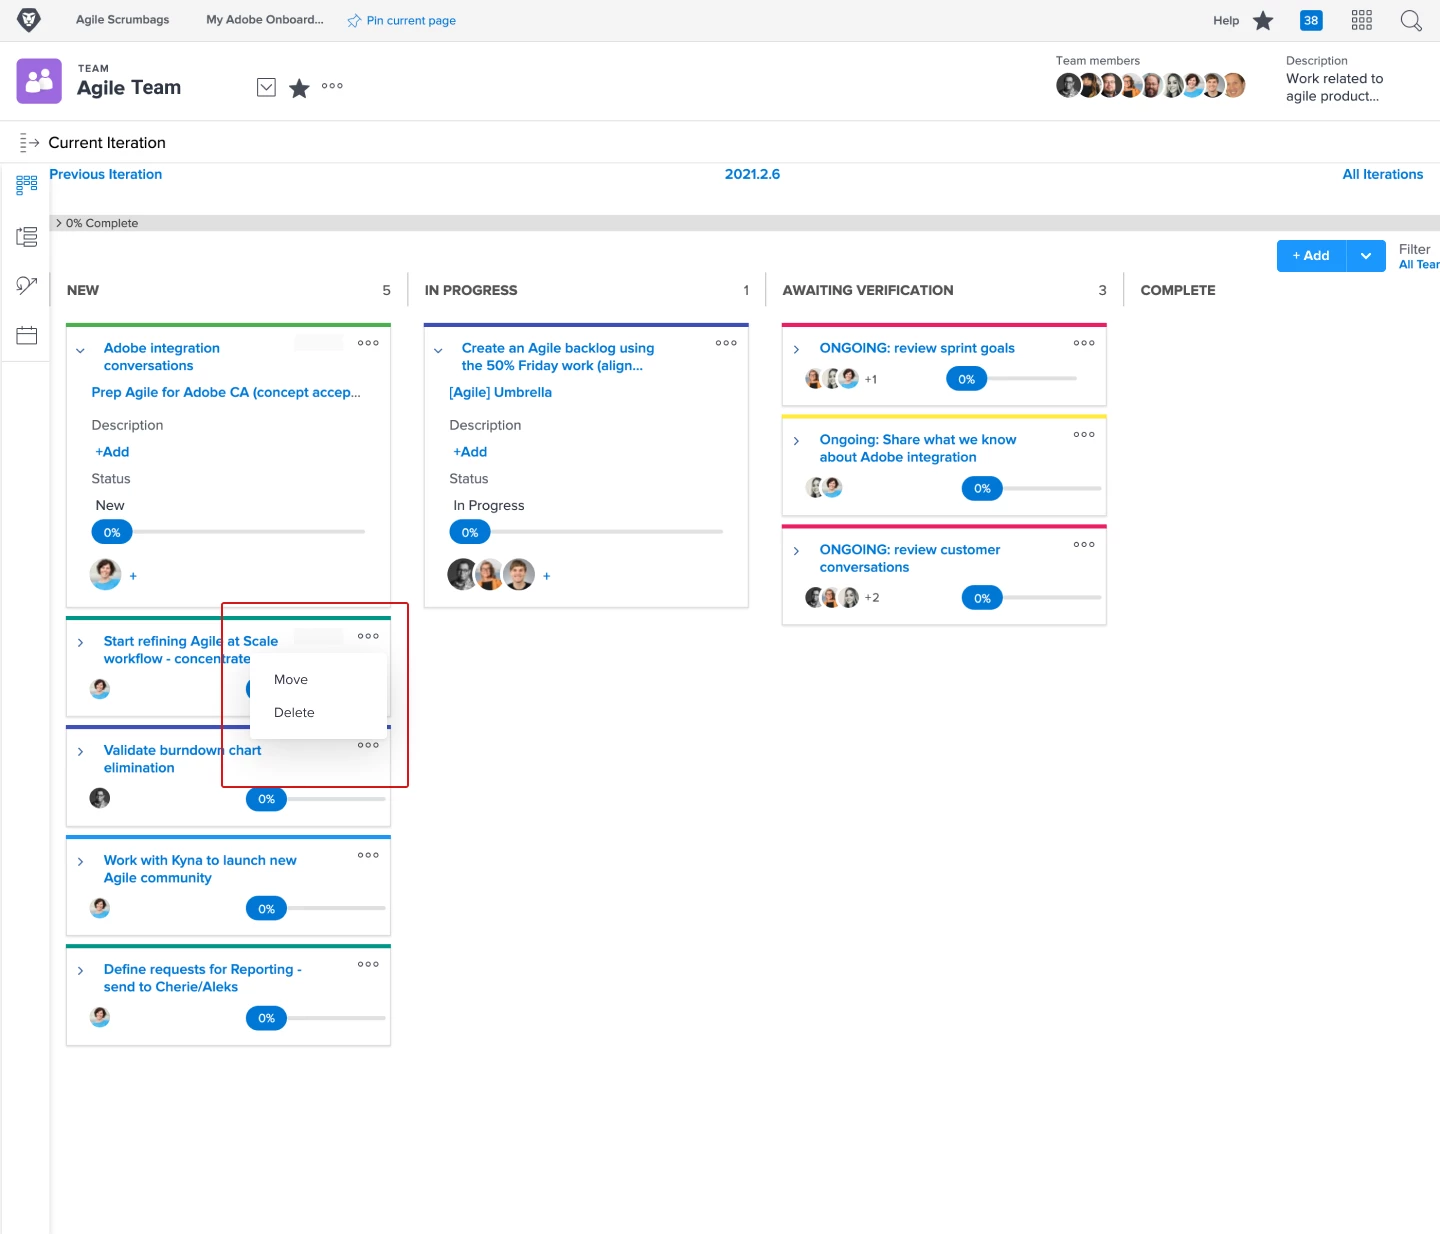Click +2 assignees on review customer conversations

[872, 598]
